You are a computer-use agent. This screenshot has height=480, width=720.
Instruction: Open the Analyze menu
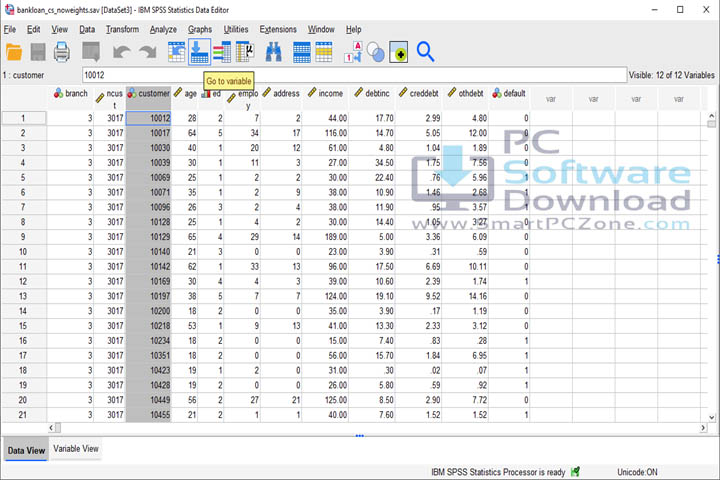[x=163, y=29]
